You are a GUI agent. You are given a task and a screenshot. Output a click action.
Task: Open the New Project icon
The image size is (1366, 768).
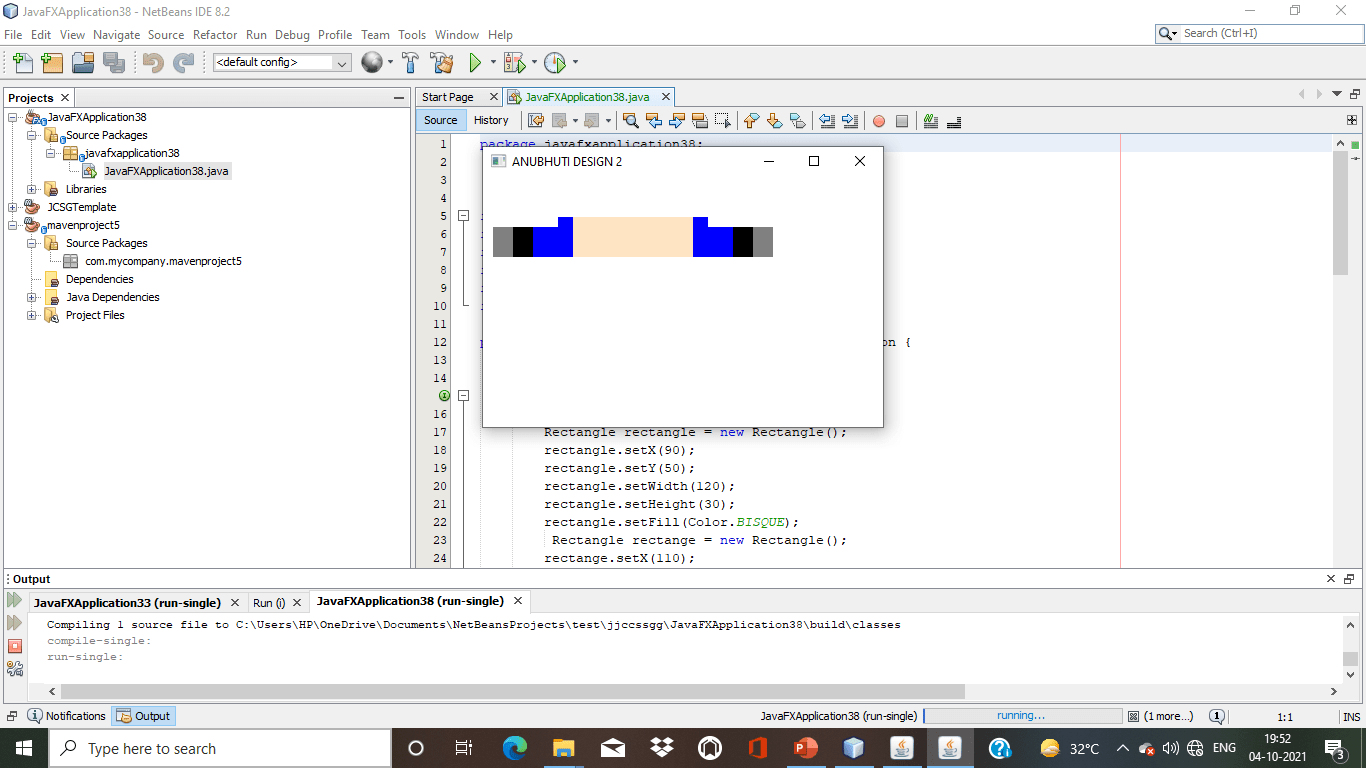tap(52, 62)
